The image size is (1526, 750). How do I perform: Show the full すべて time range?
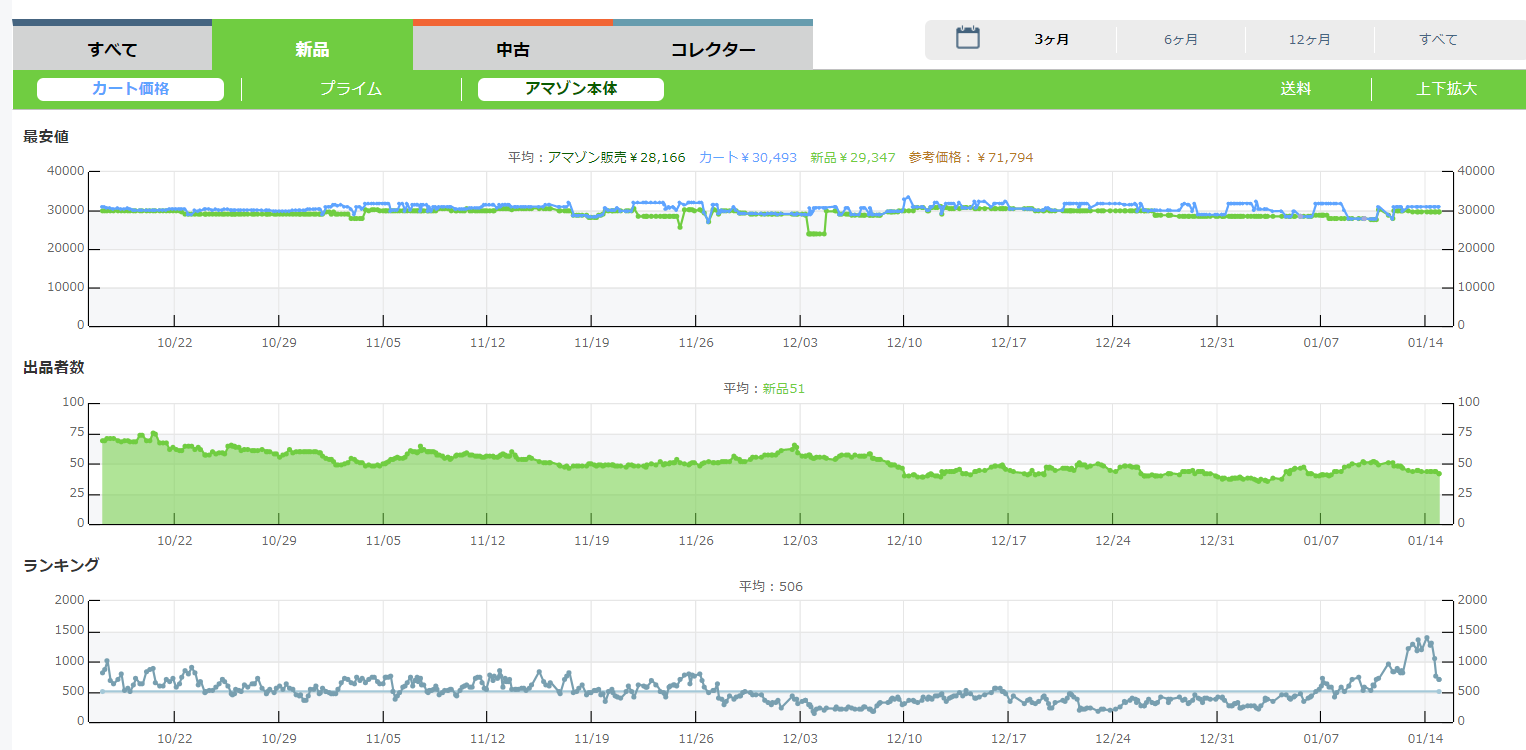(1438, 40)
